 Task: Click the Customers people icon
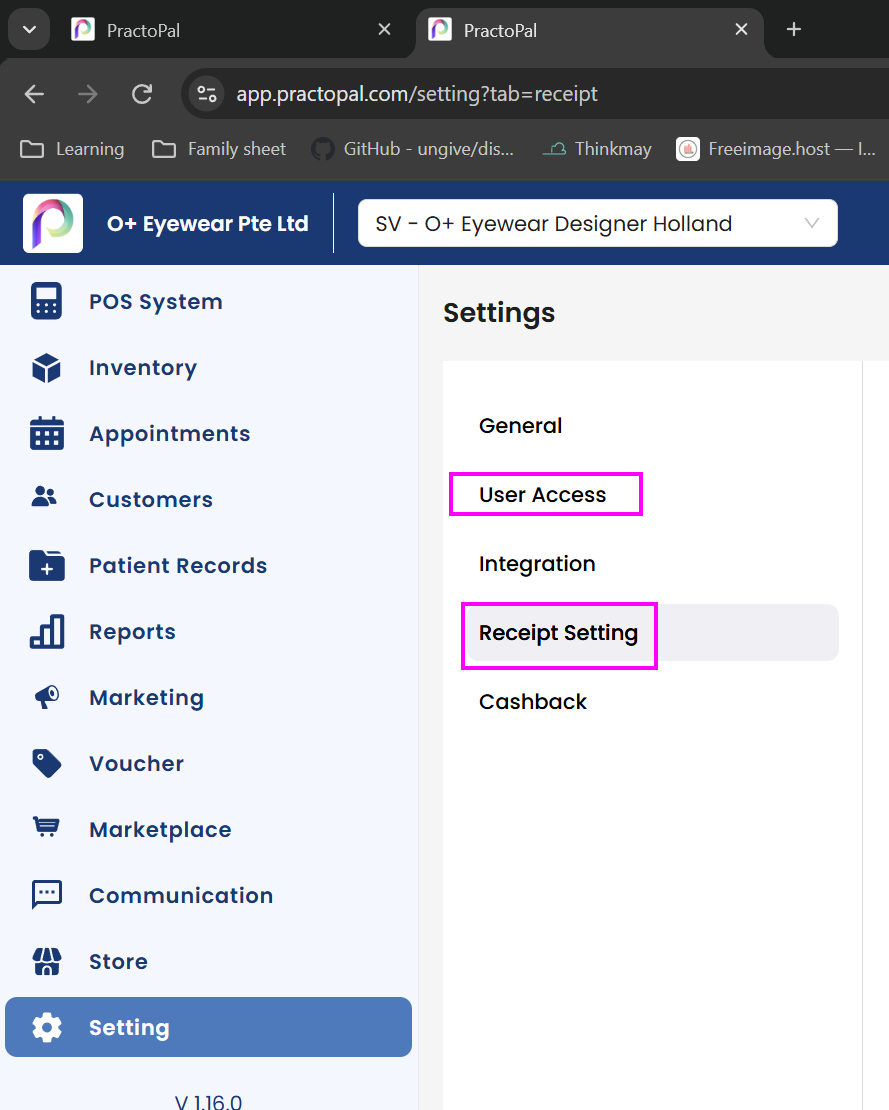[x=44, y=496]
